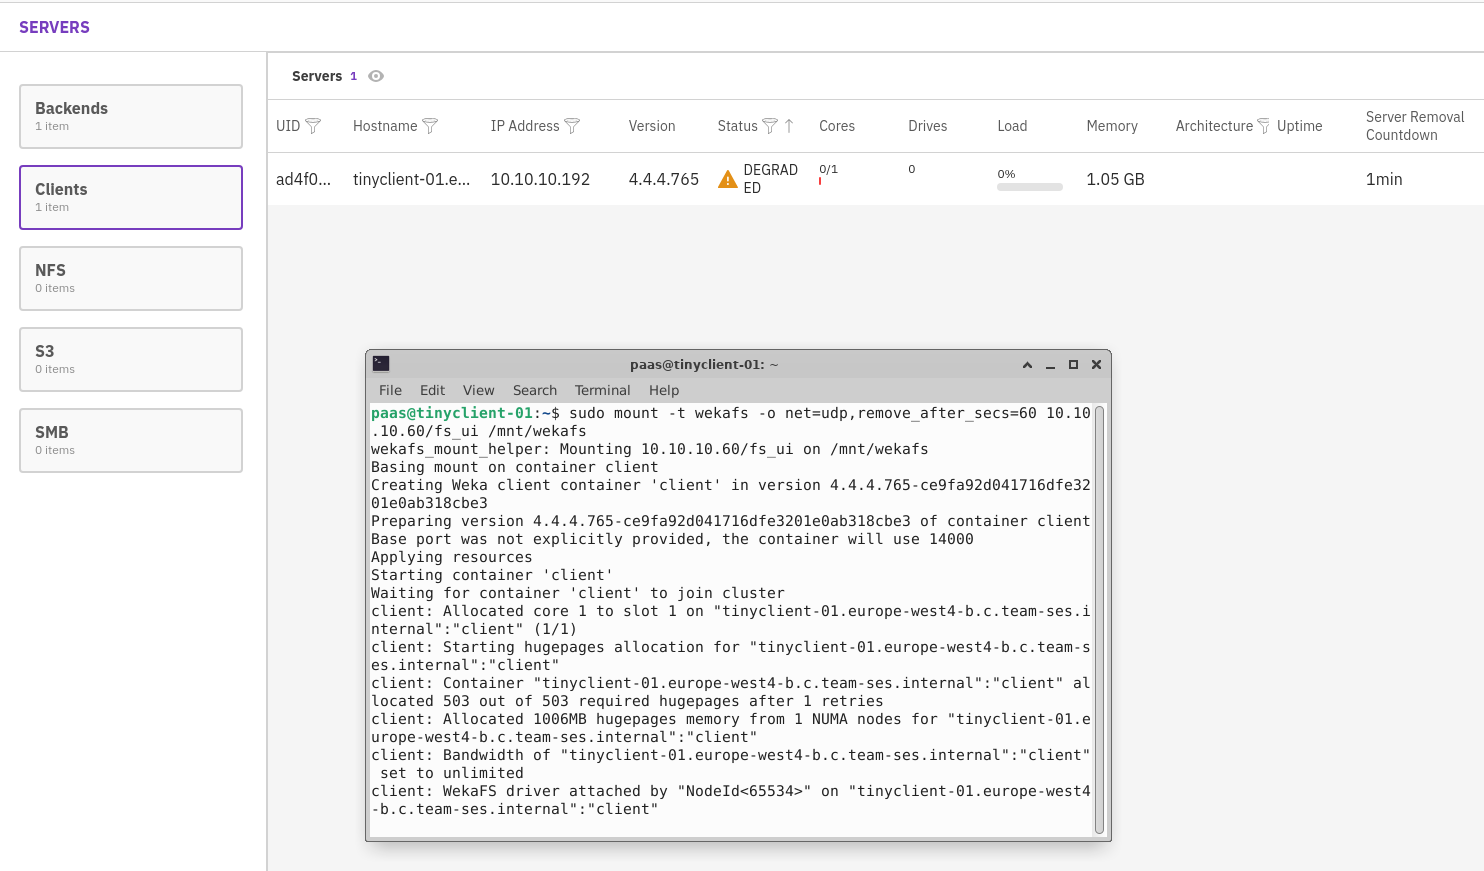Click the DEGRADED warning triangle icon

[728, 180]
